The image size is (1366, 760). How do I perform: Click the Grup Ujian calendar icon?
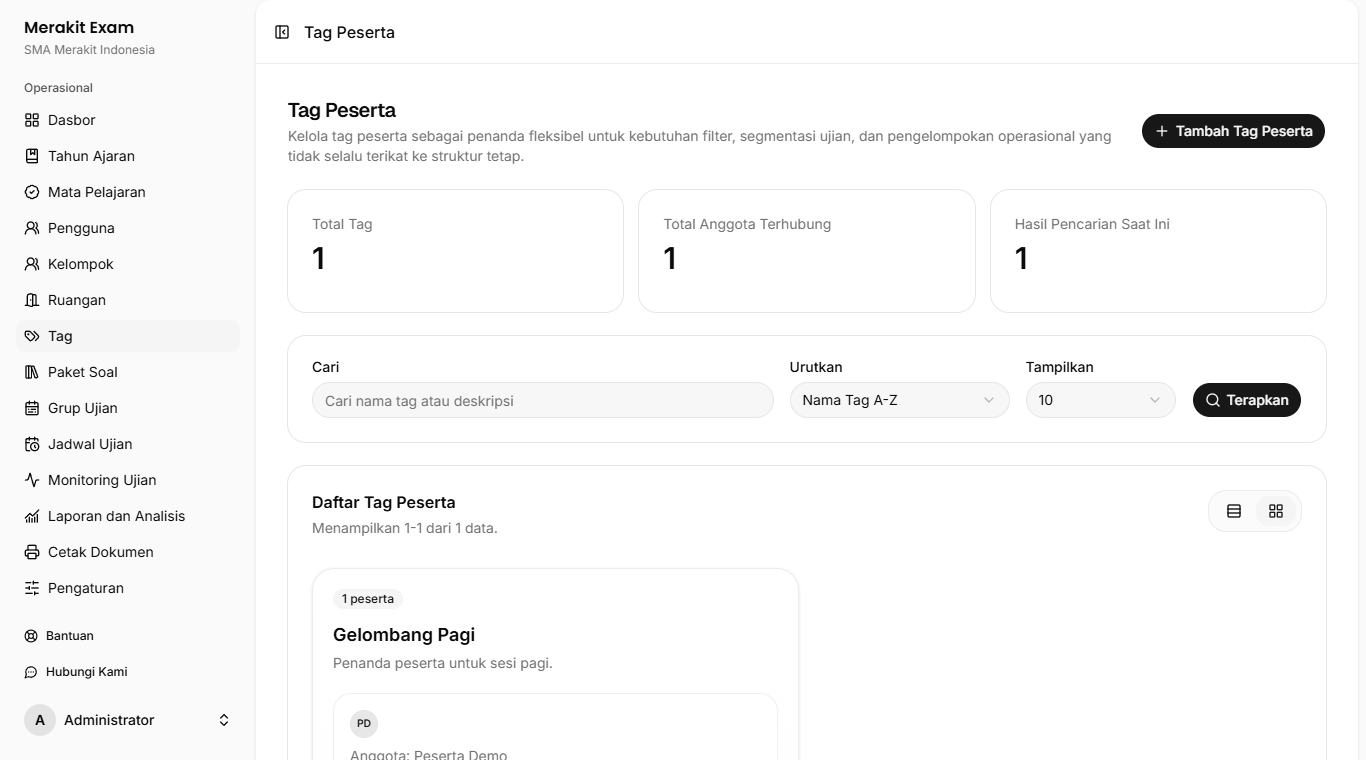32,408
